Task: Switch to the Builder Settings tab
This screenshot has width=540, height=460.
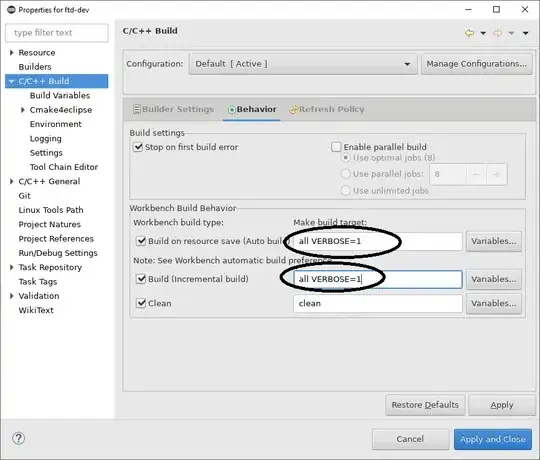Action: tap(174, 109)
